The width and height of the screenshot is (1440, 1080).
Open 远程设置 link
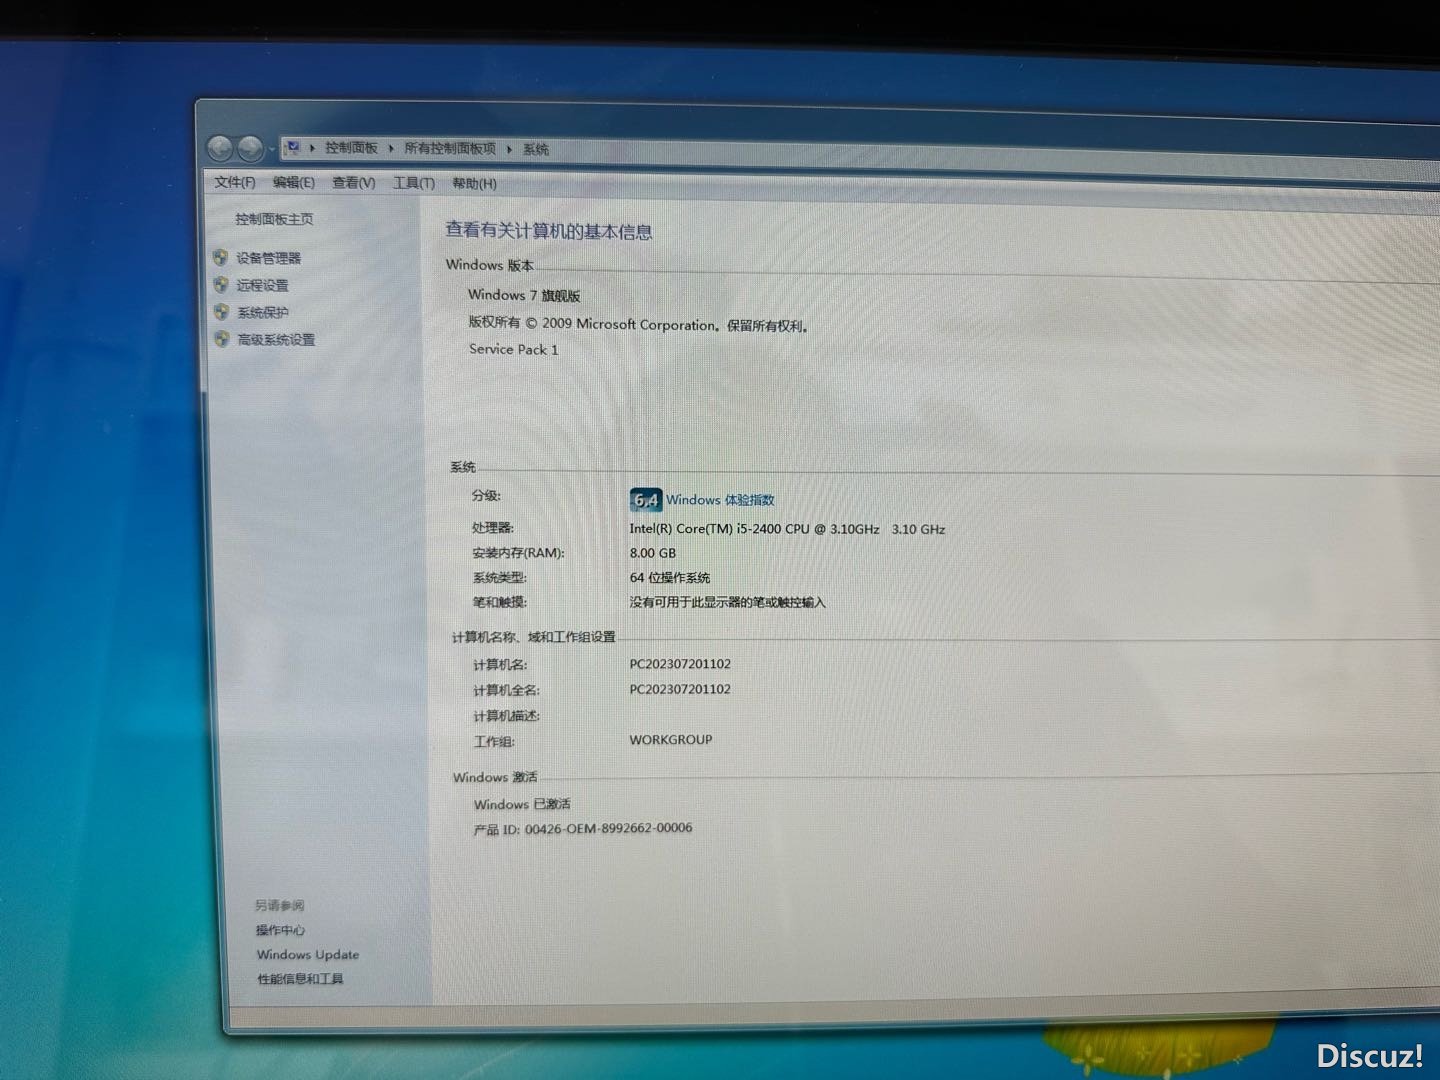(x=263, y=285)
